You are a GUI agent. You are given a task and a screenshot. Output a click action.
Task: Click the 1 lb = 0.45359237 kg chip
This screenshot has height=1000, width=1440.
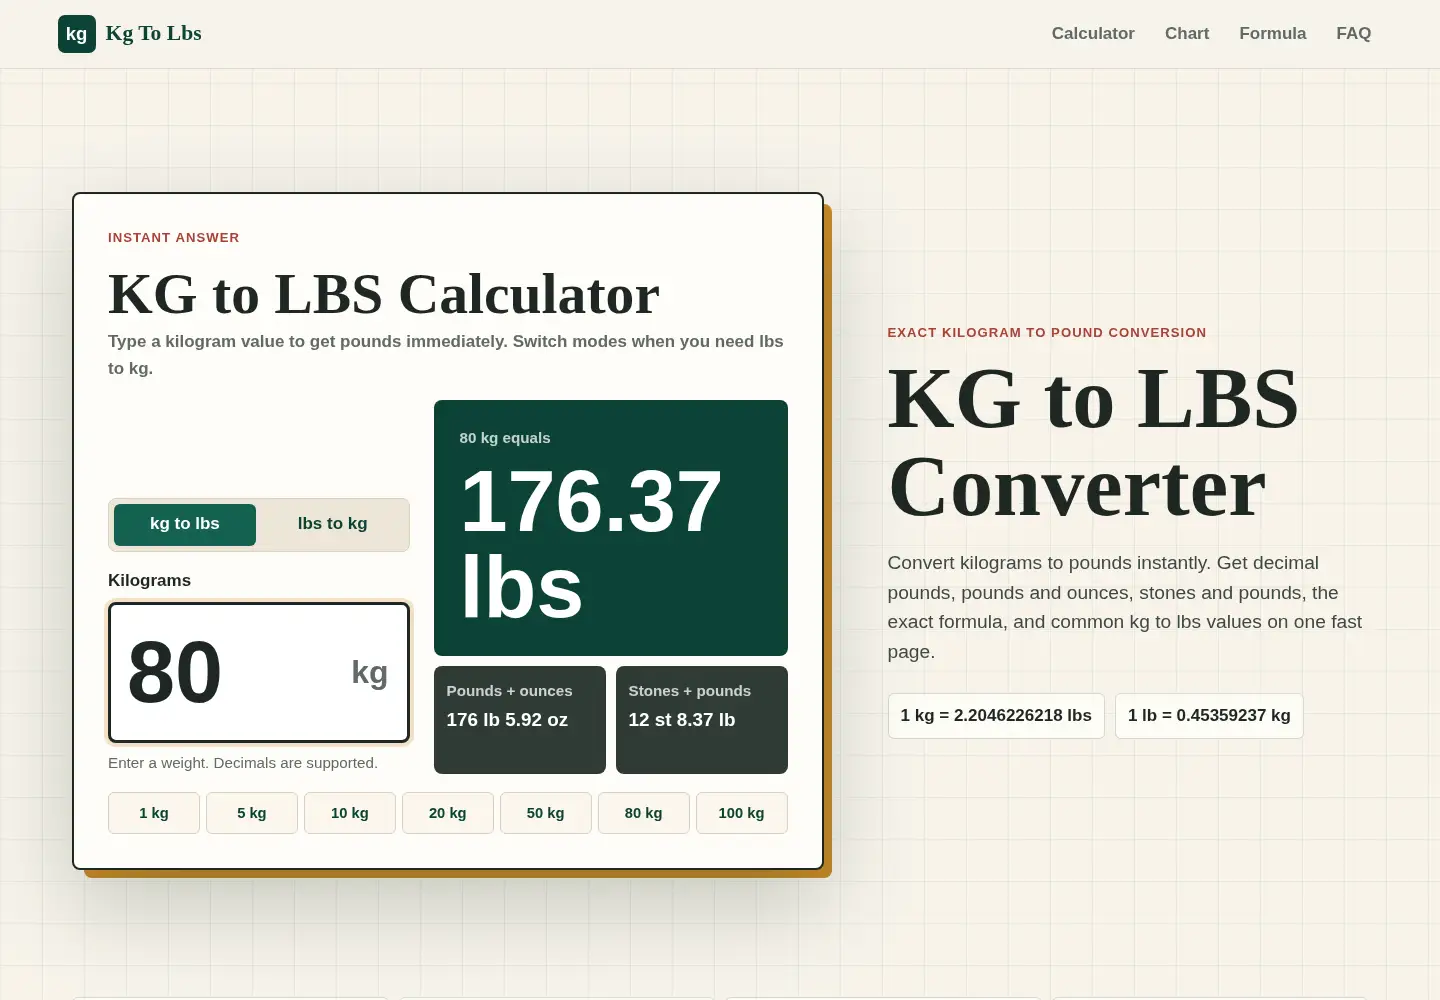pyautogui.click(x=1209, y=716)
